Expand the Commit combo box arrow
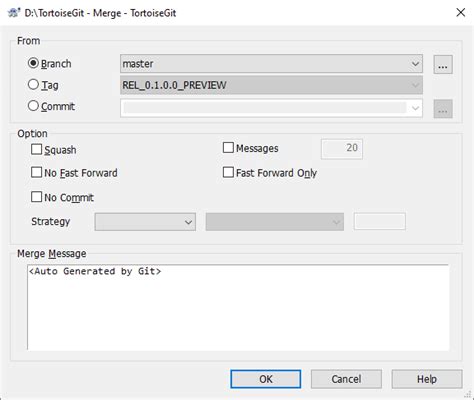 pos(415,108)
